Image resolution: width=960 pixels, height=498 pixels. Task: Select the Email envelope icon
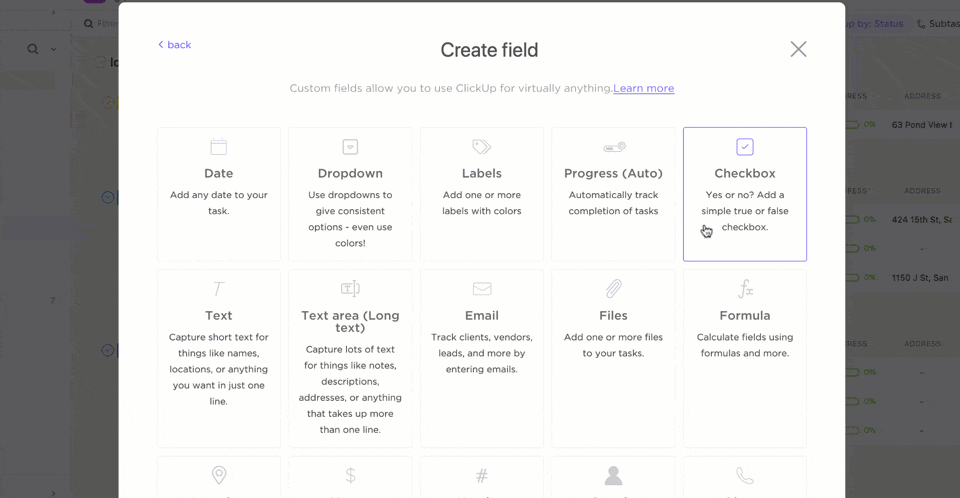[482, 289]
